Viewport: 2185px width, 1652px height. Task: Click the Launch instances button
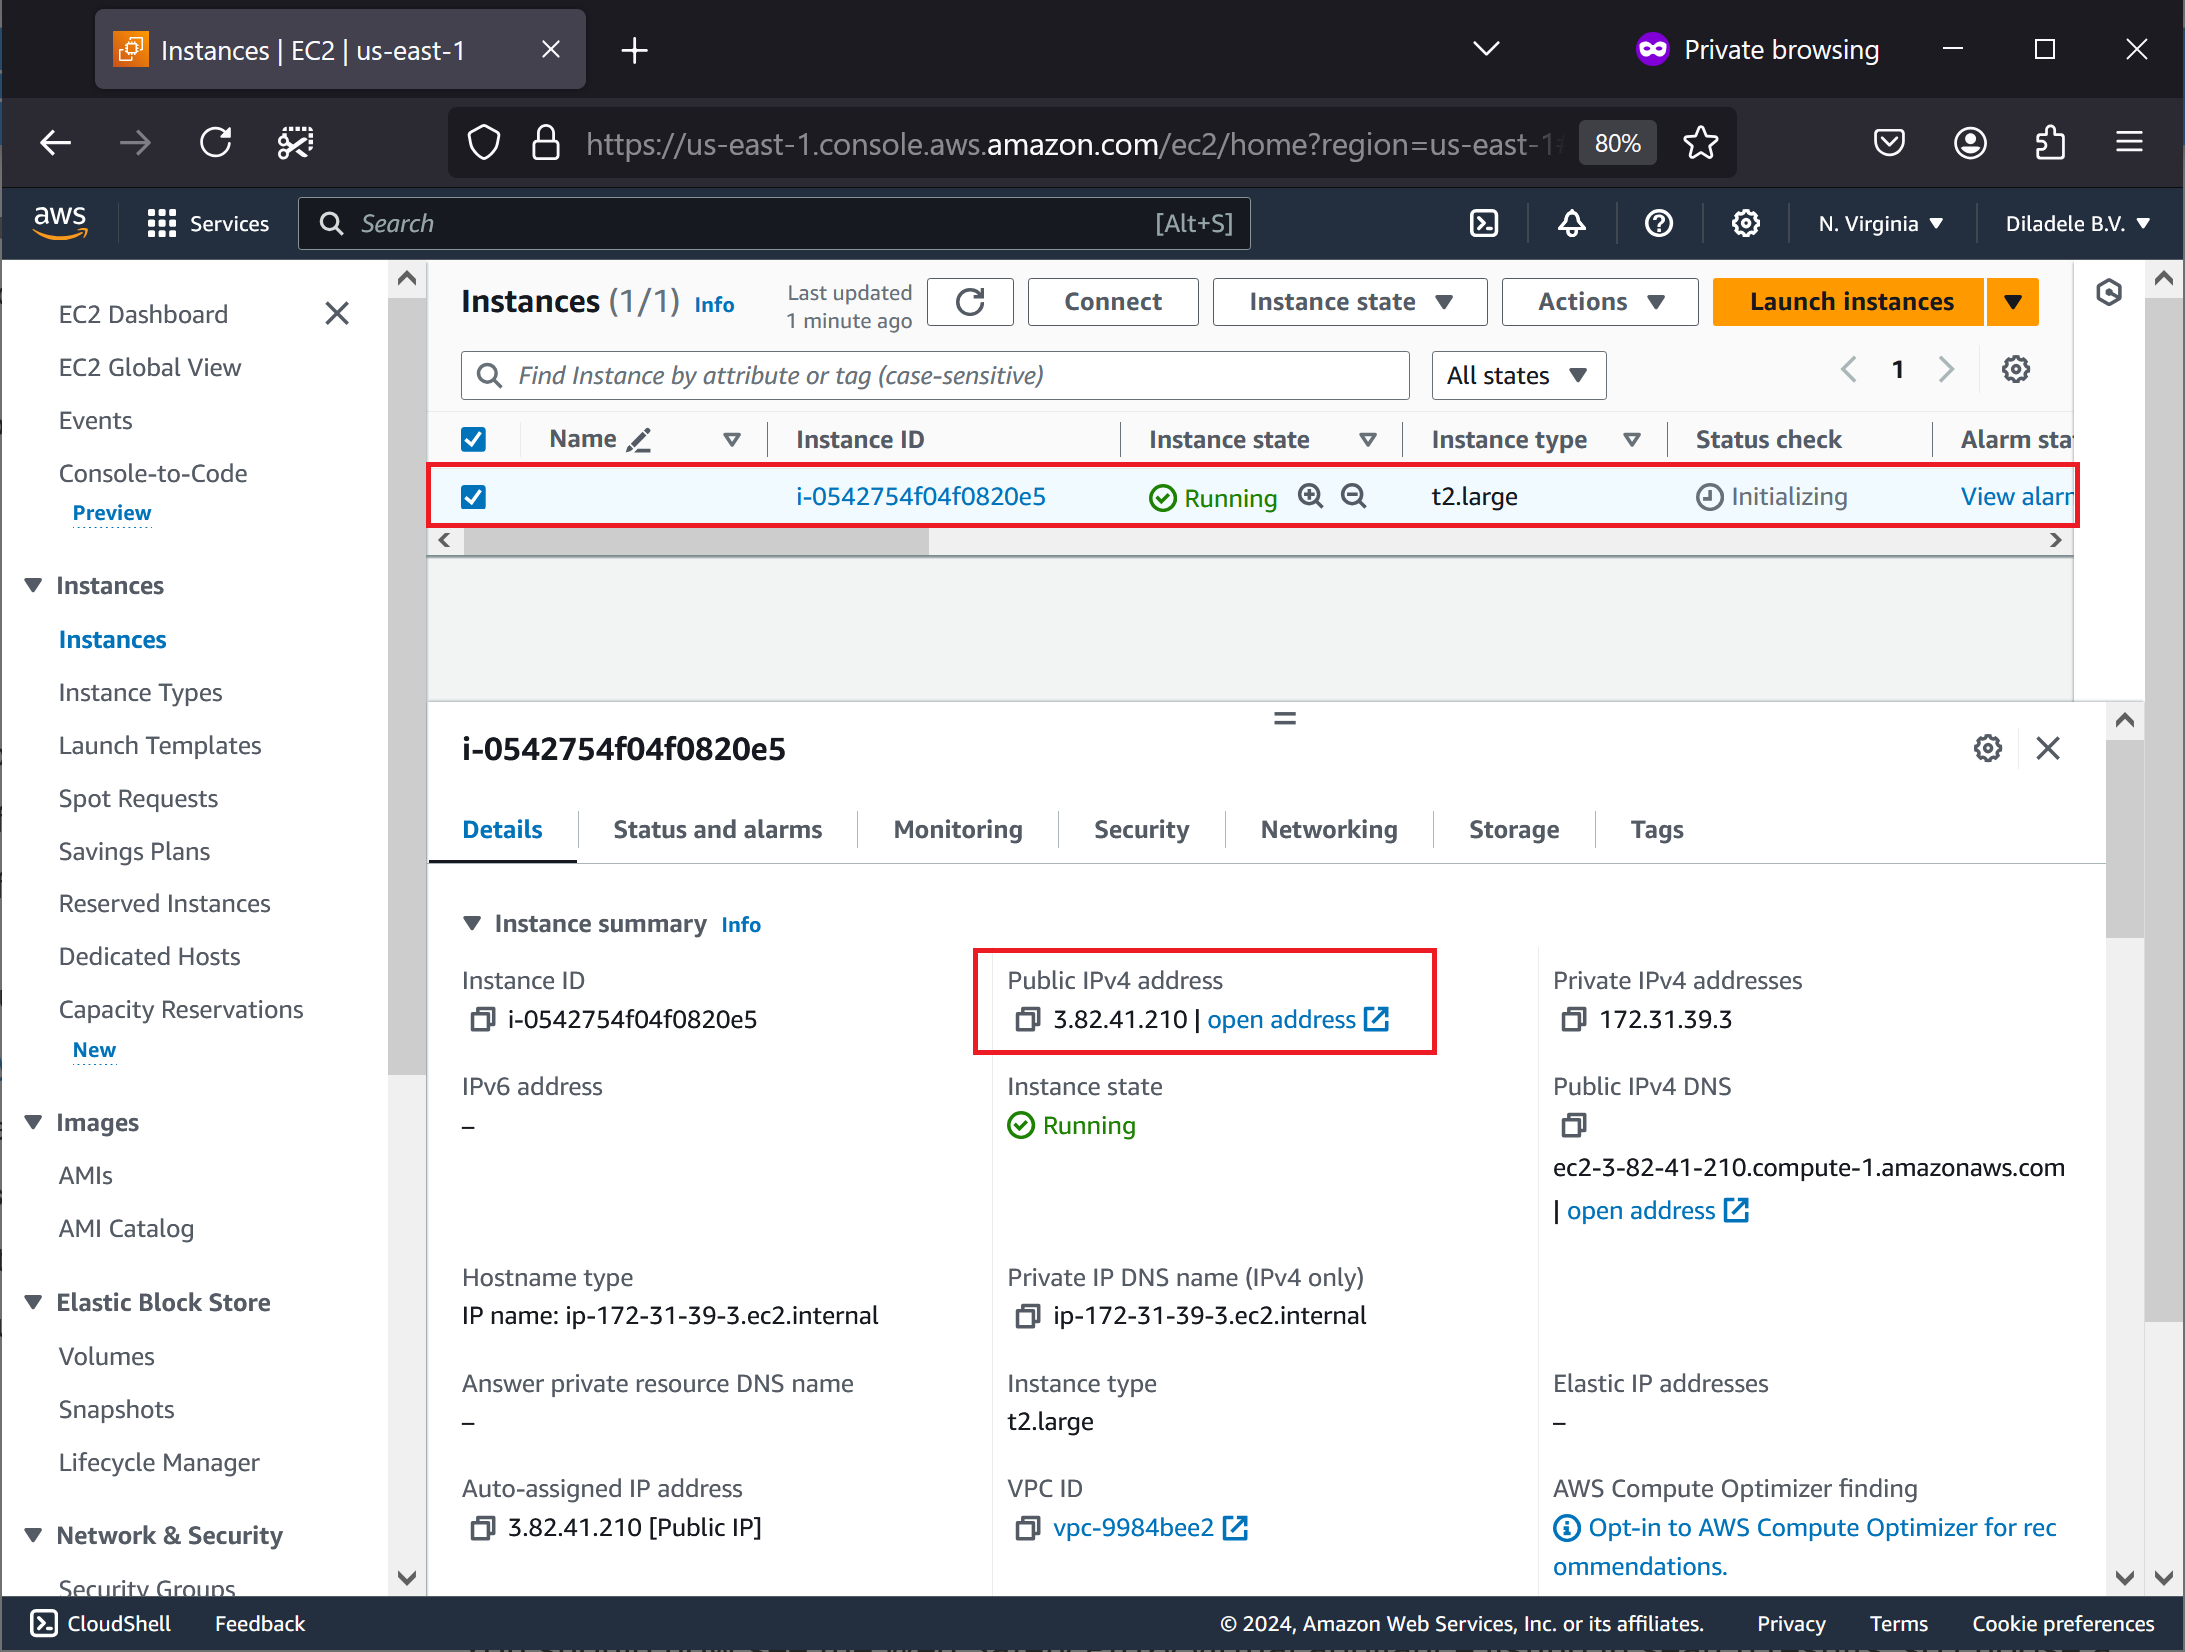click(1848, 302)
